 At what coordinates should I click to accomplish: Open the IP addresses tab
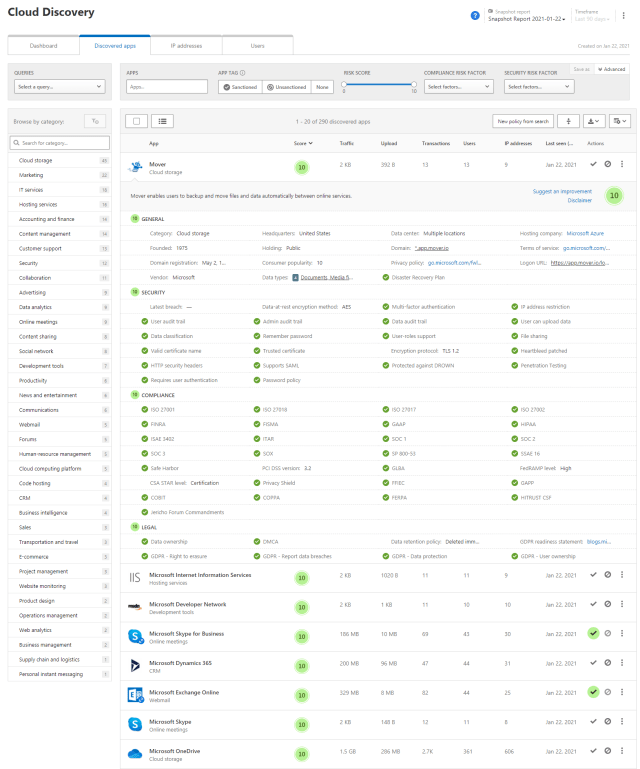[x=186, y=46]
